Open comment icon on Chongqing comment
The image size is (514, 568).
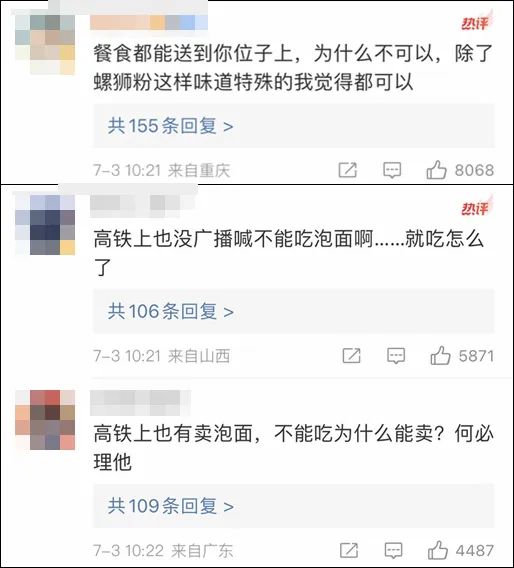pos(392,170)
